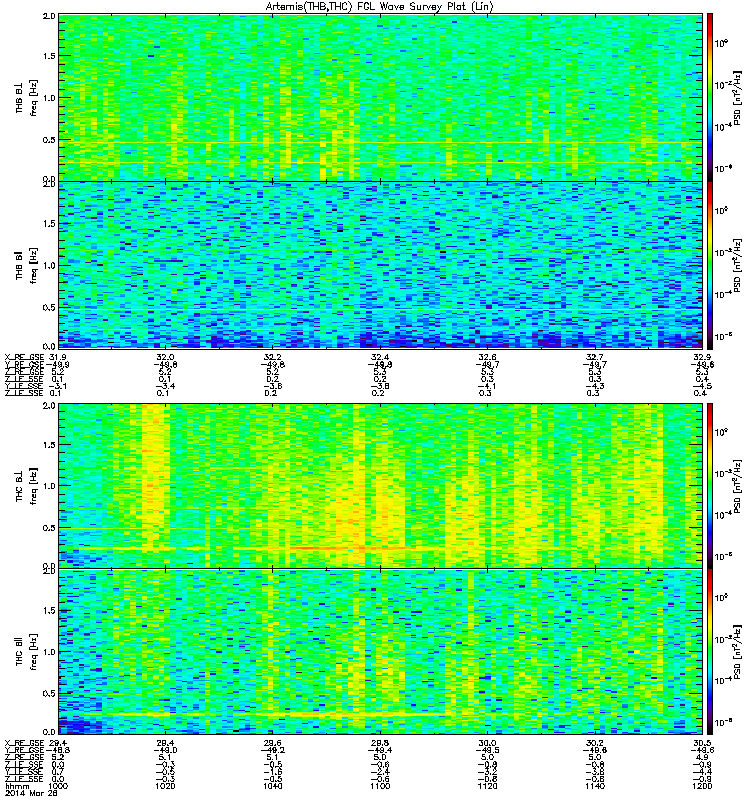Click the '32.4' X_RE_GSE position value
The image size is (750, 800).
click(x=380, y=357)
